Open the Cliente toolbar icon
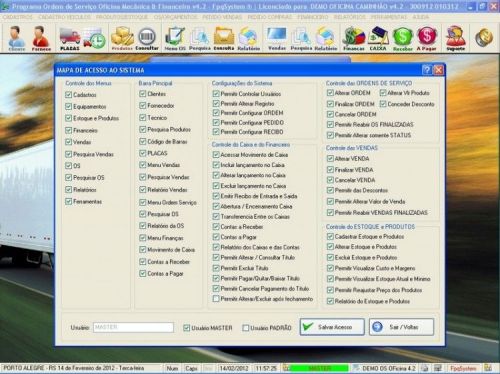 pyautogui.click(x=16, y=38)
